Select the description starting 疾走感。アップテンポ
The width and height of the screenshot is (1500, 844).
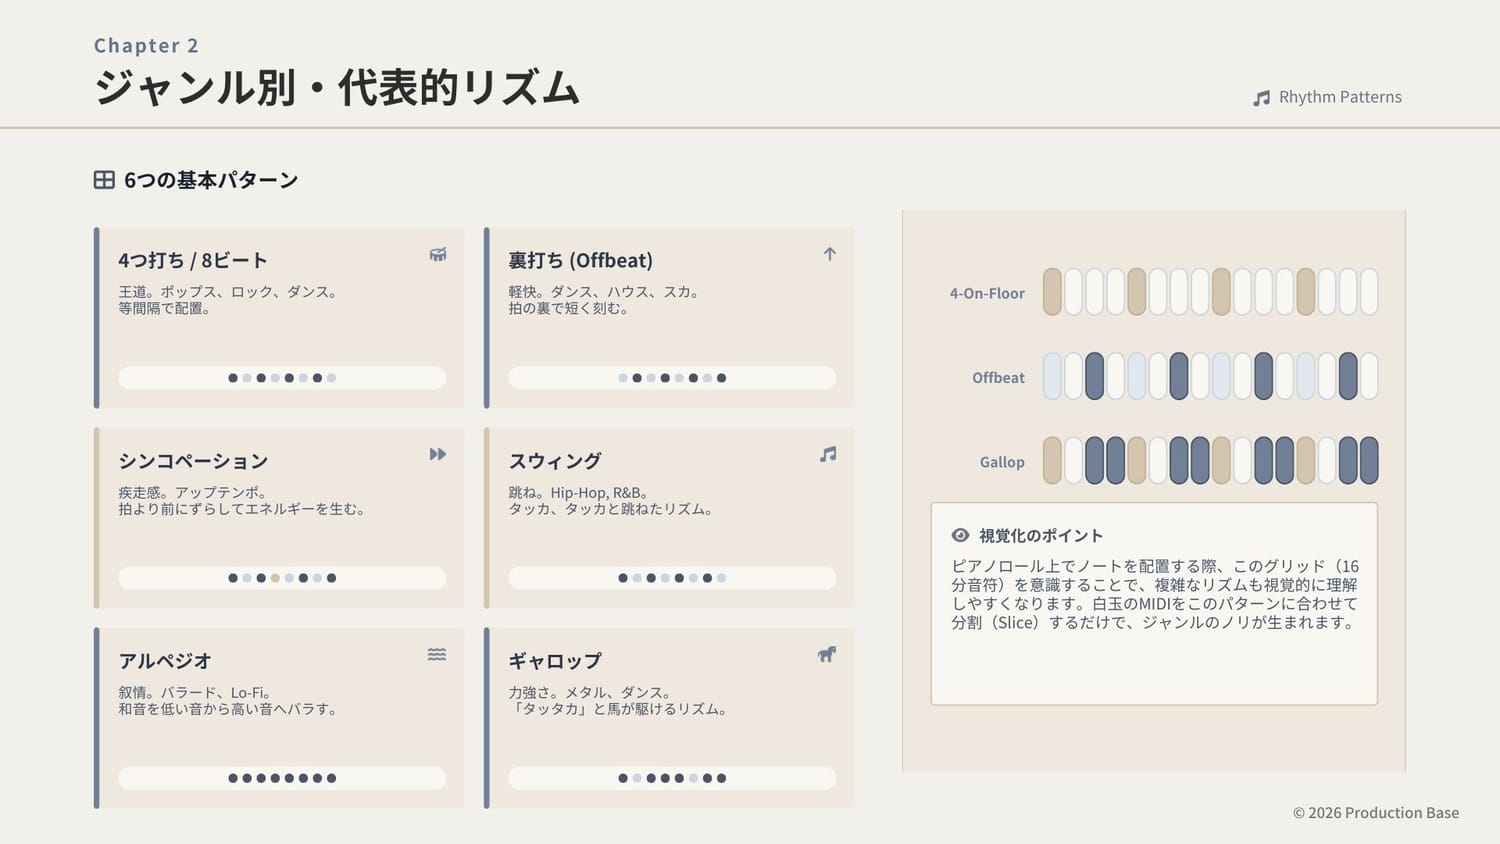pyautogui.click(x=242, y=500)
